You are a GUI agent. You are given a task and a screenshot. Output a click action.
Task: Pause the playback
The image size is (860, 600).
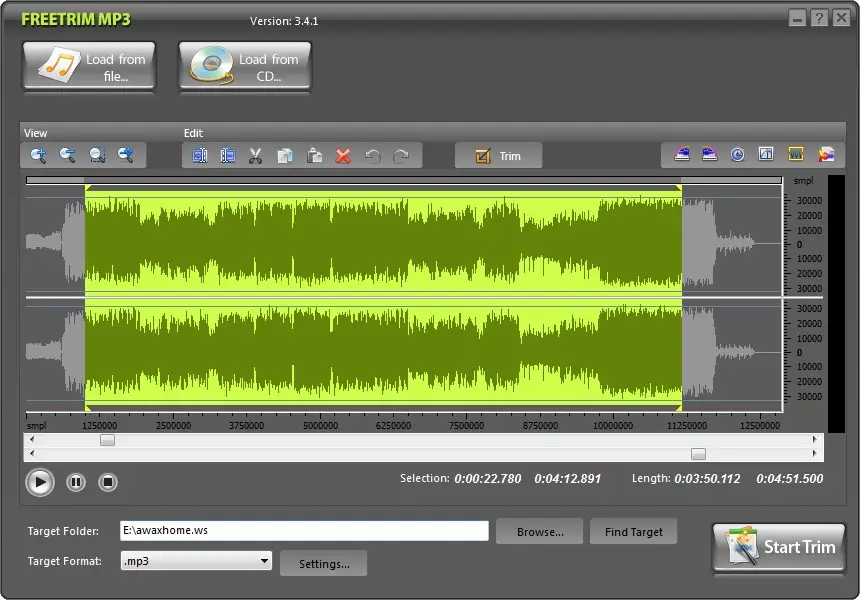coord(76,482)
